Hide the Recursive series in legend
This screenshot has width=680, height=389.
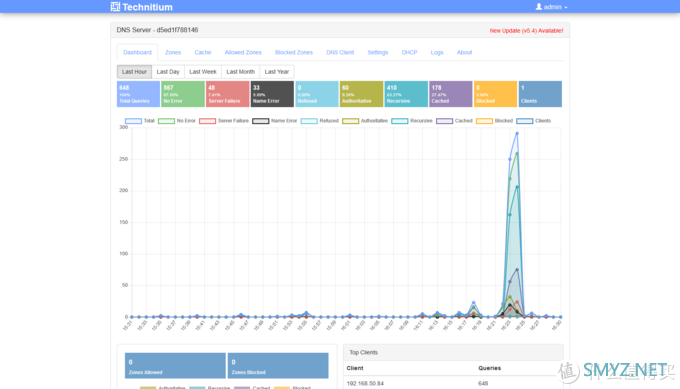pyautogui.click(x=399, y=121)
